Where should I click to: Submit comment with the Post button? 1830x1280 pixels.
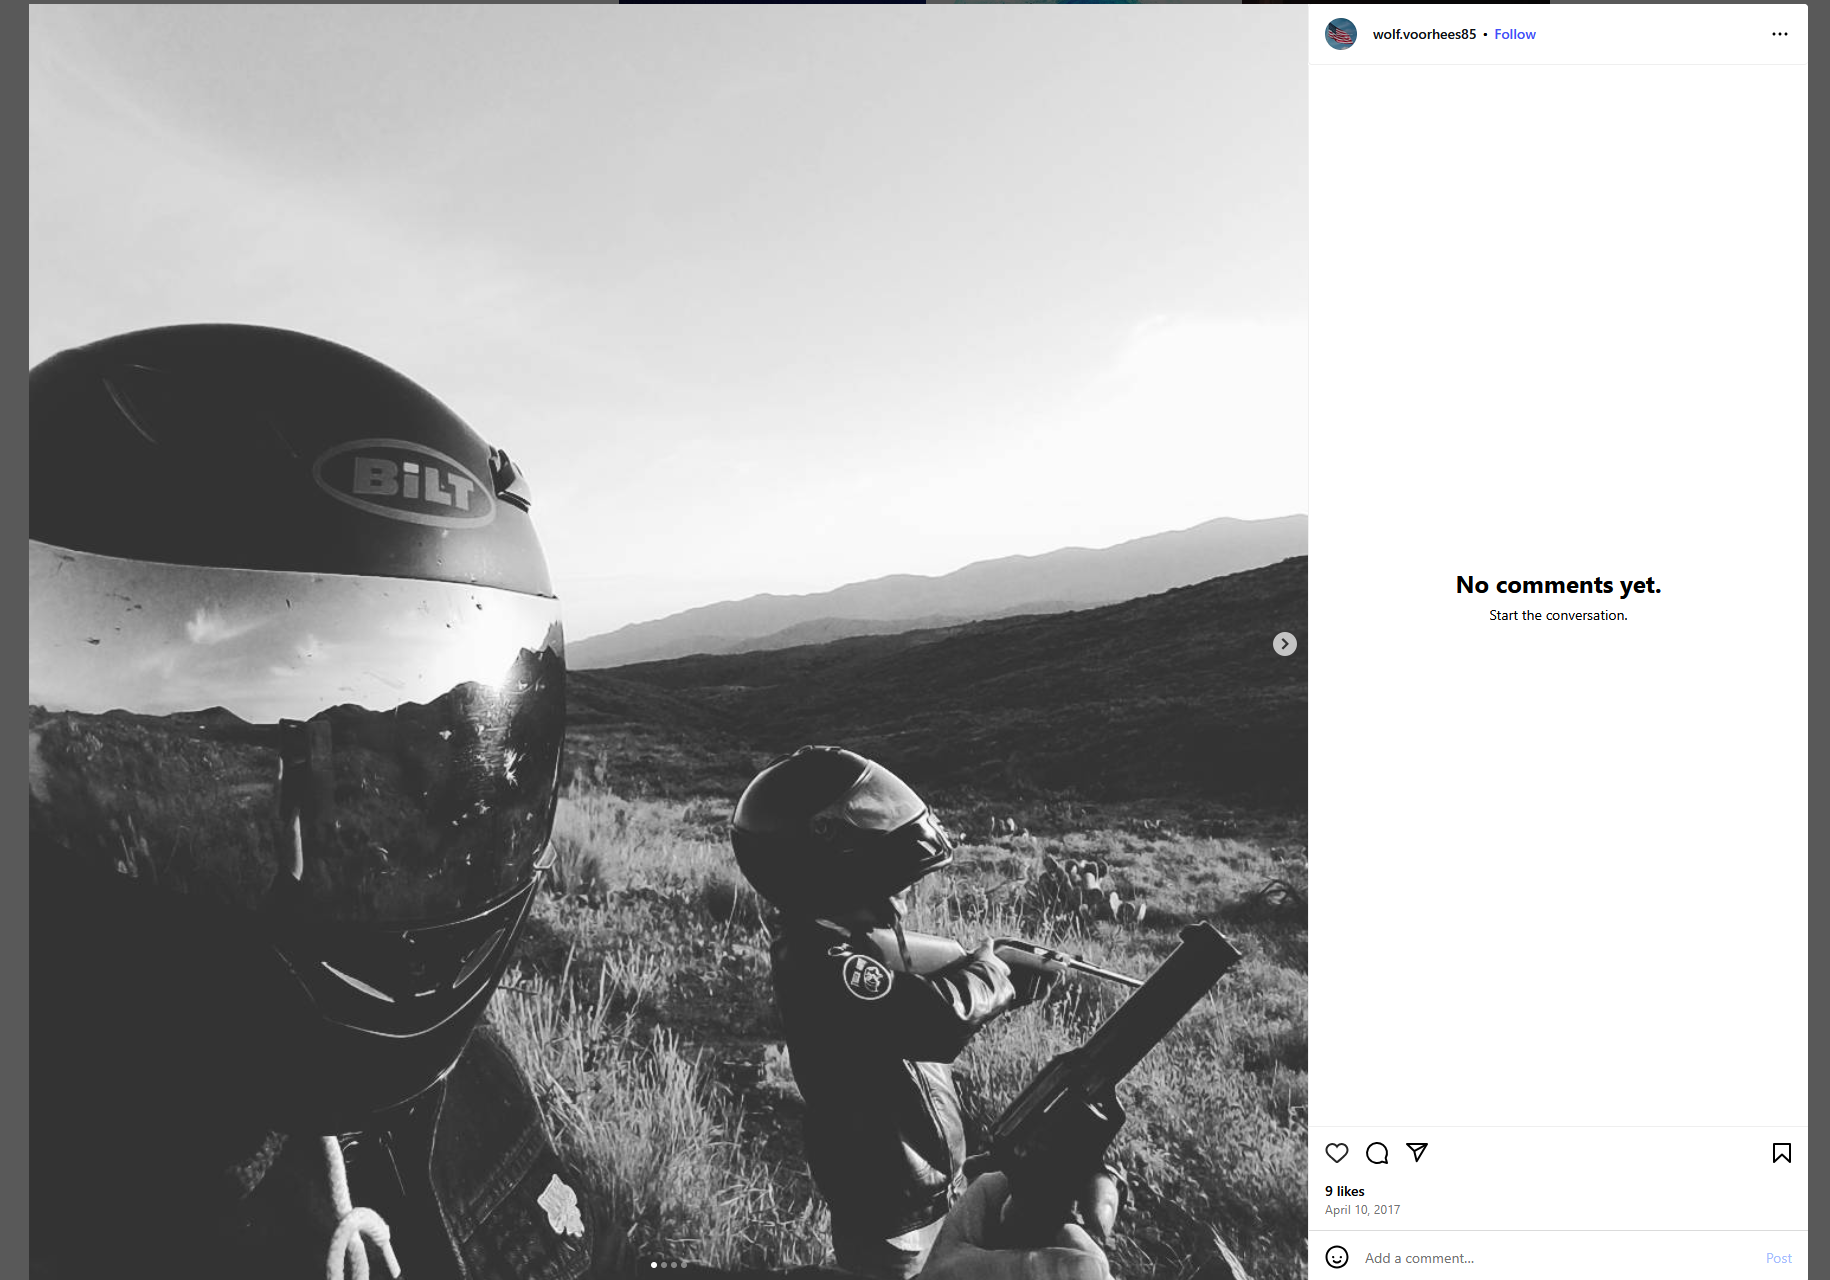(x=1778, y=1258)
